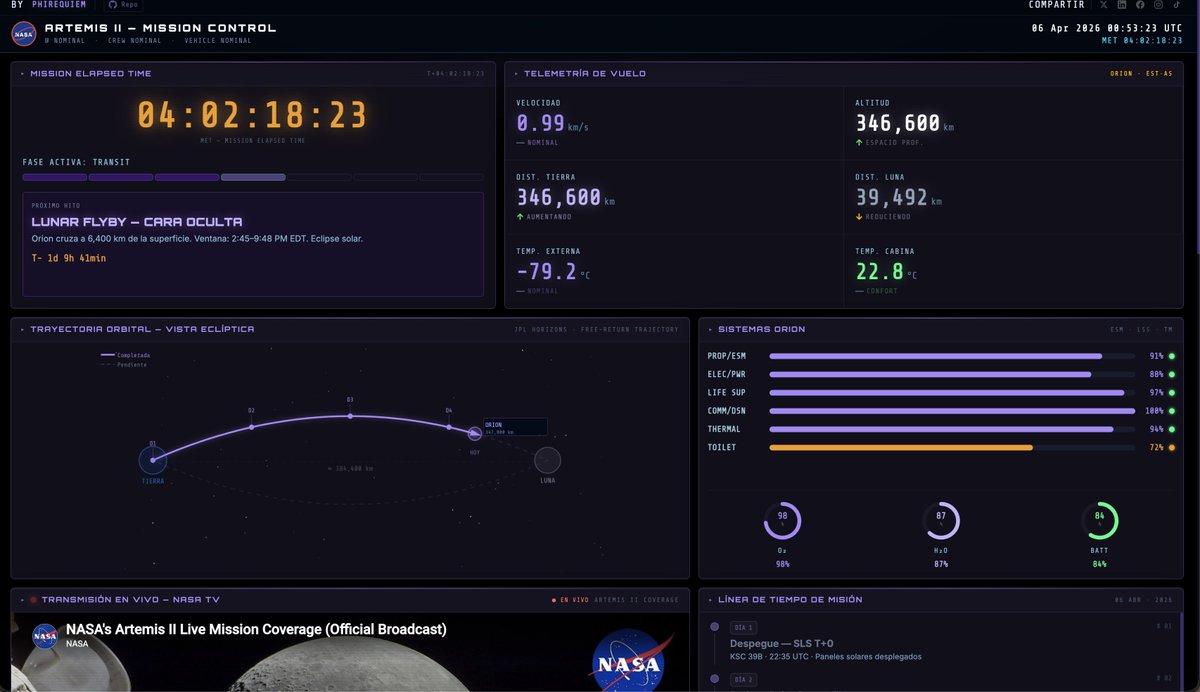Screen dimensions: 1200x692
Task: Collapse the Línea de Tiempo de Misión arrow
Action: tap(711, 600)
